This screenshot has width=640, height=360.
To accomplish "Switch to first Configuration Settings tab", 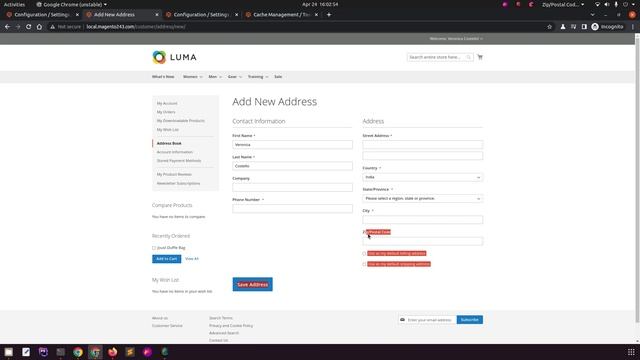I will point(42,15).
